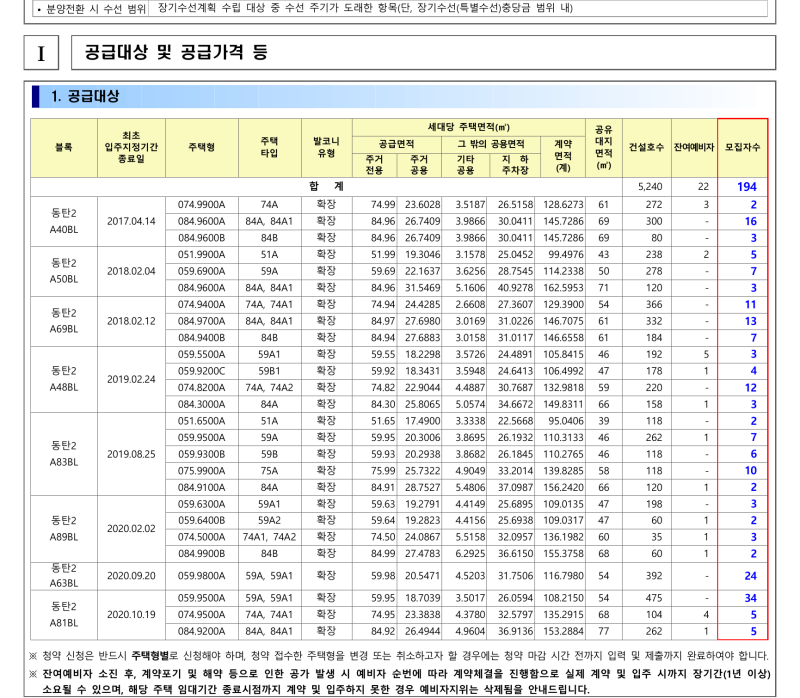The width and height of the screenshot is (800, 698).
Task: Click the date '2020.02.02'
Action: click(131, 529)
